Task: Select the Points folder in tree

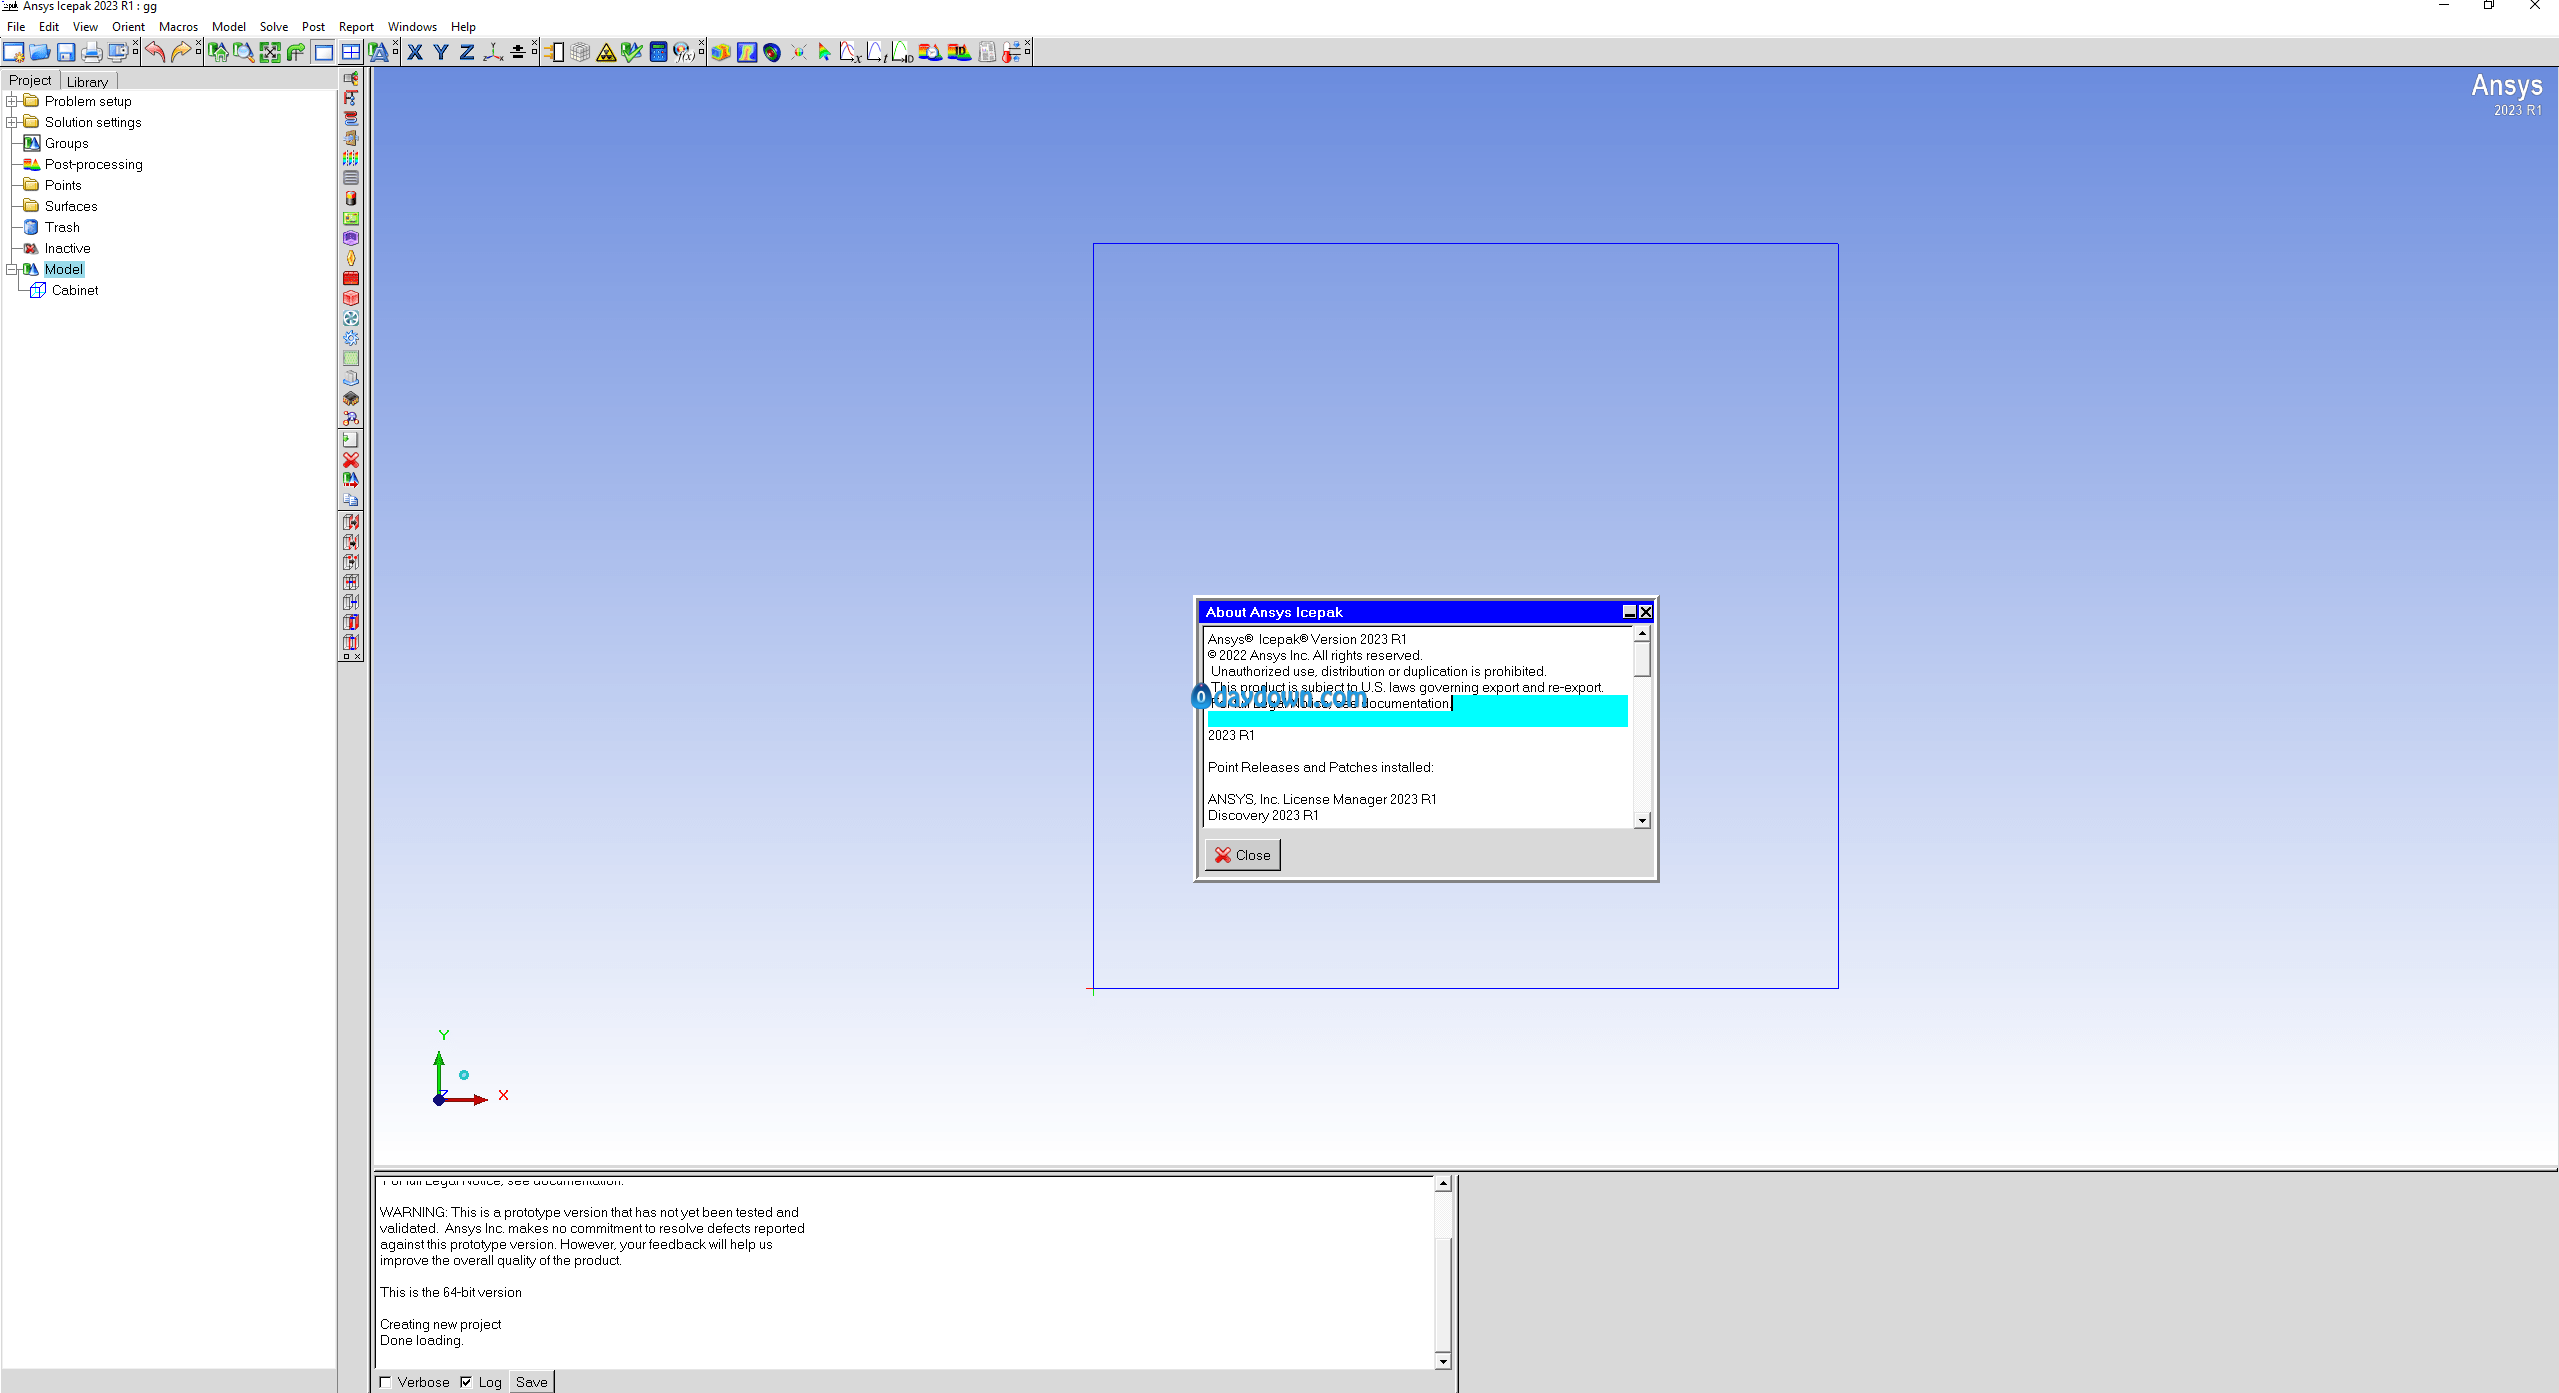Action: [63, 185]
